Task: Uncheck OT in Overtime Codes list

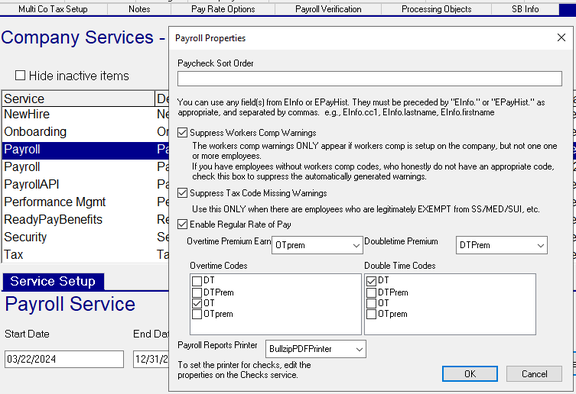Action: click(197, 303)
